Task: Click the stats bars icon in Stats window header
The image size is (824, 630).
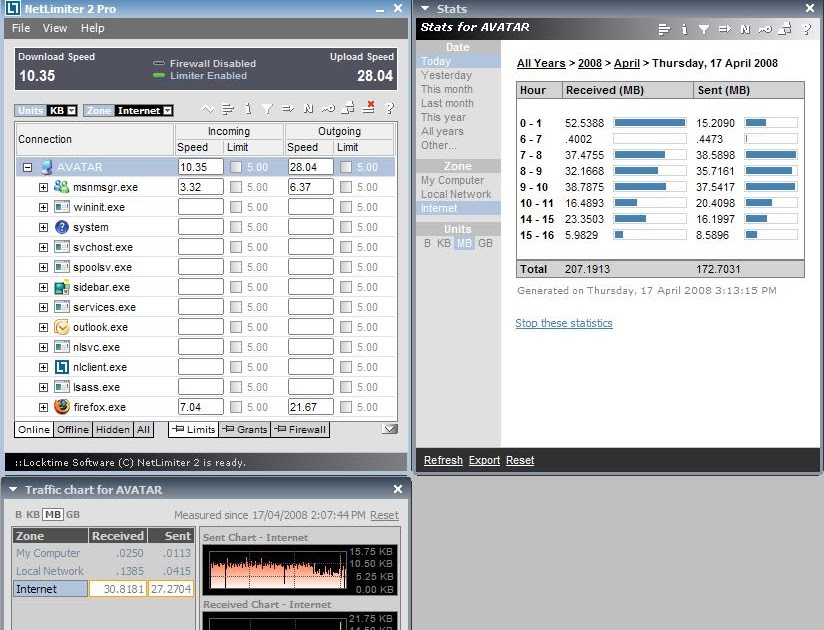Action: [x=664, y=29]
